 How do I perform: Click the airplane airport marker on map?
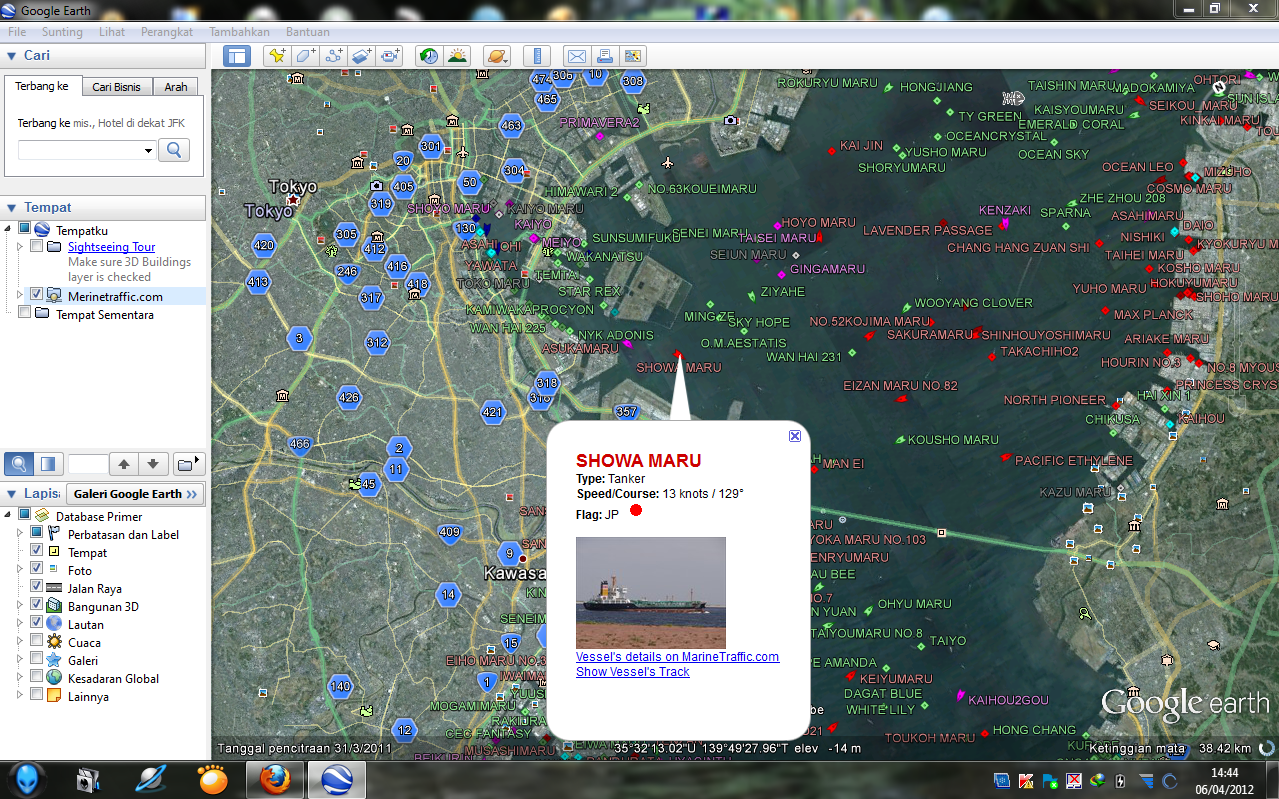click(x=668, y=162)
